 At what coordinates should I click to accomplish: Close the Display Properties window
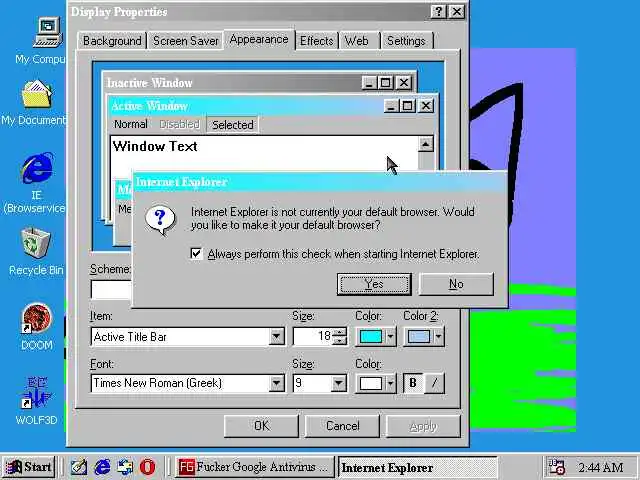pos(457,12)
